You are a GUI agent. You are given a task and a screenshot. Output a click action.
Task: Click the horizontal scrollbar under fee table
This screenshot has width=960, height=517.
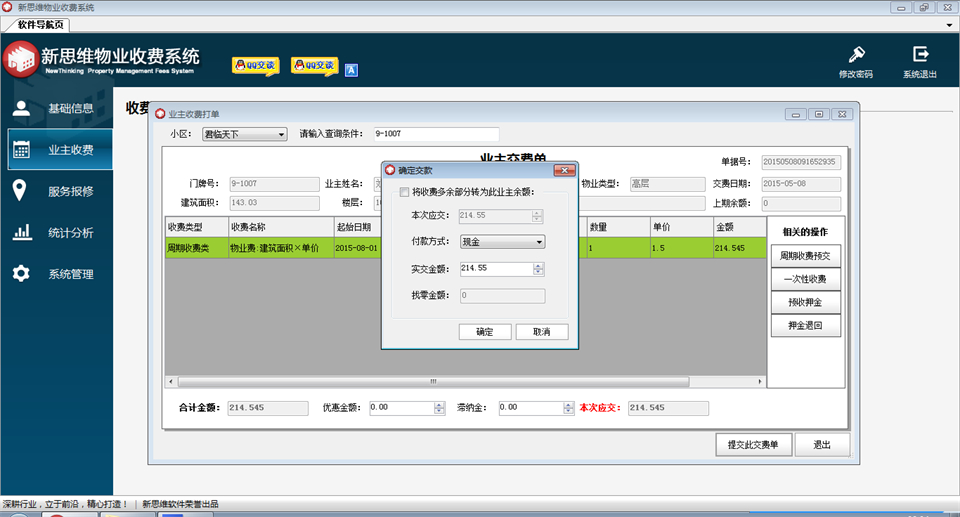tap(433, 381)
